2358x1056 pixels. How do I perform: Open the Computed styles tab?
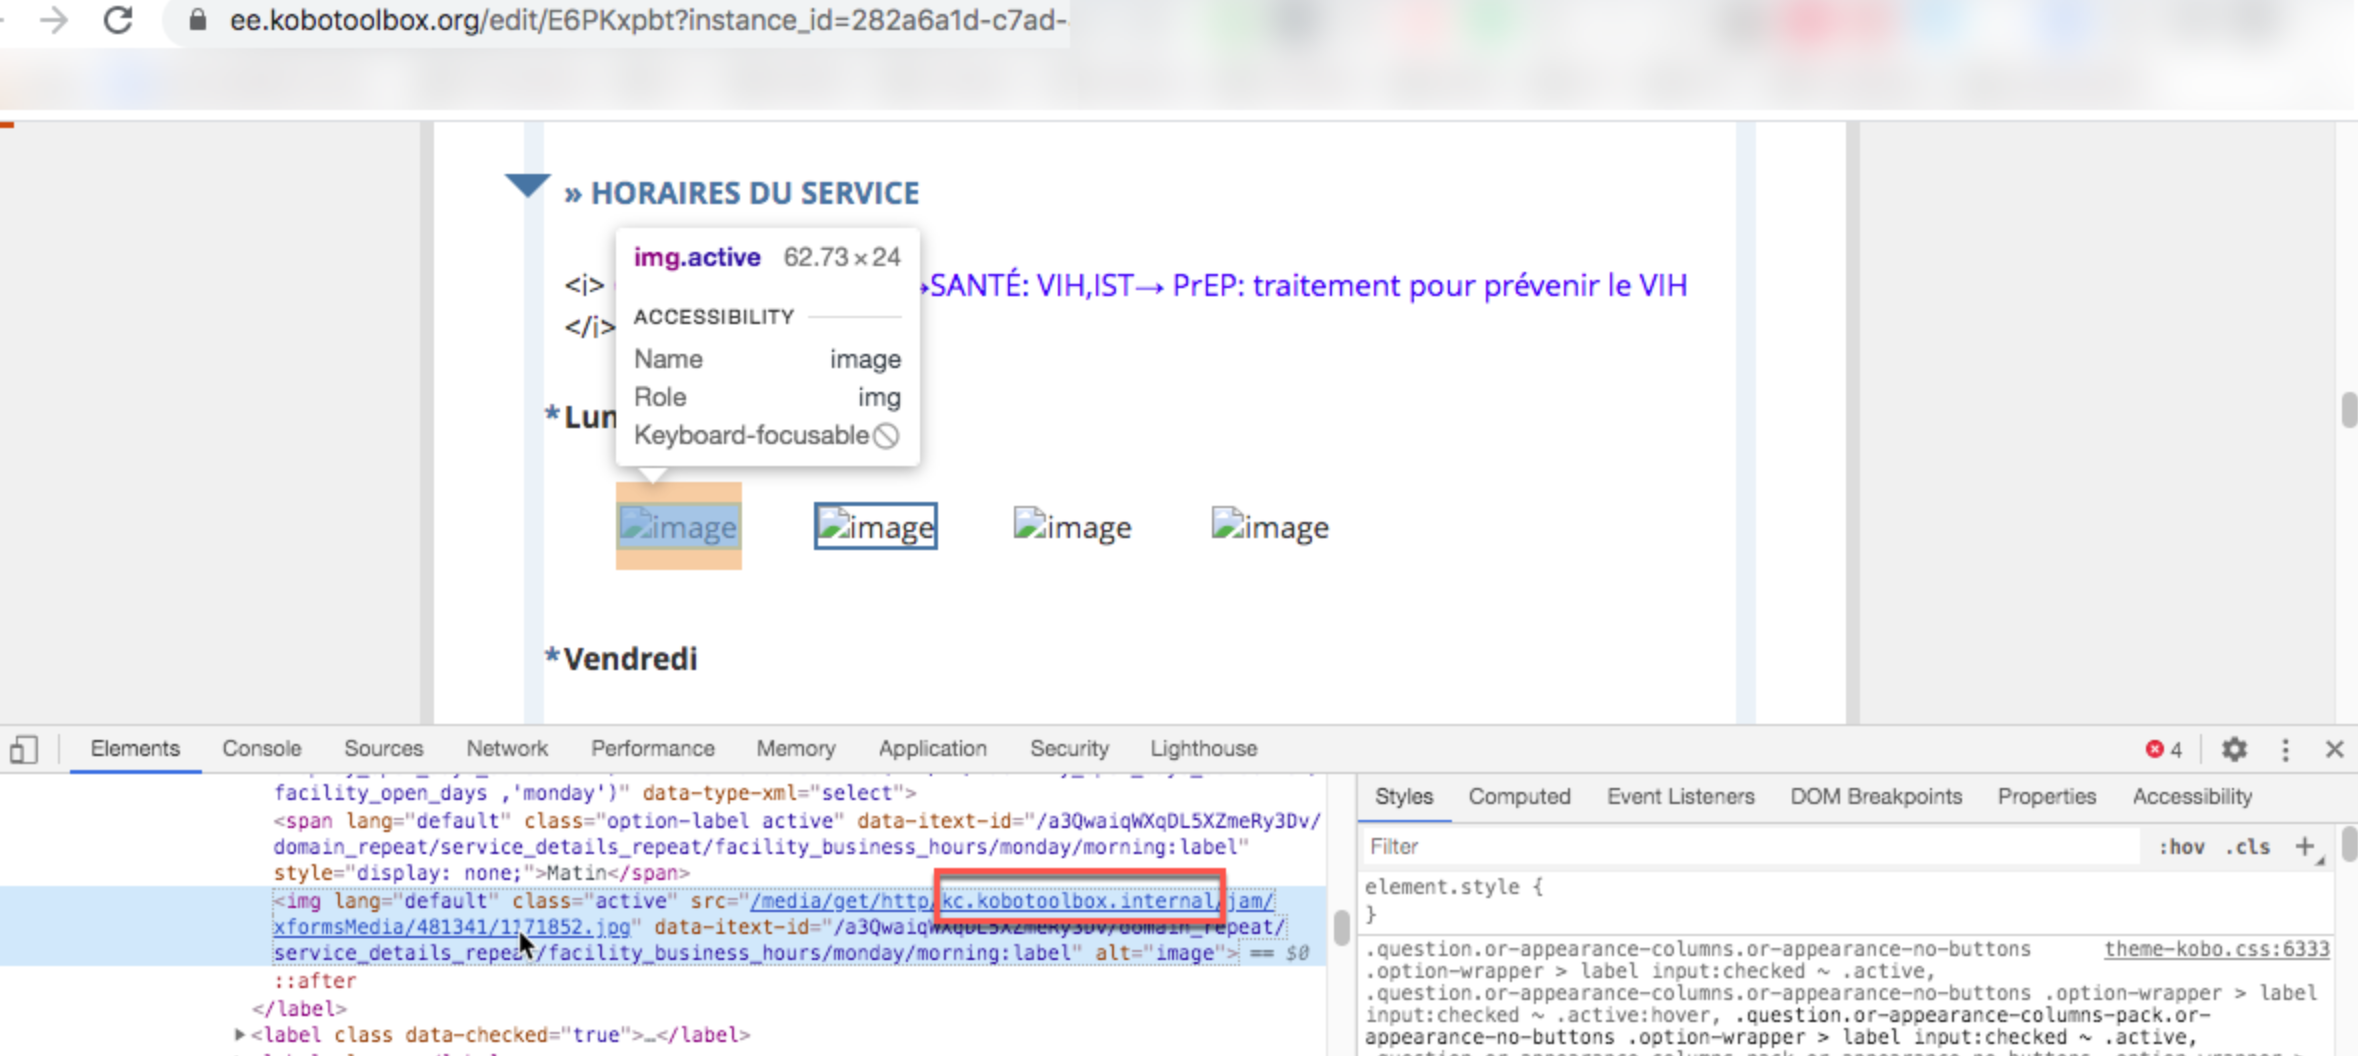pos(1519,796)
